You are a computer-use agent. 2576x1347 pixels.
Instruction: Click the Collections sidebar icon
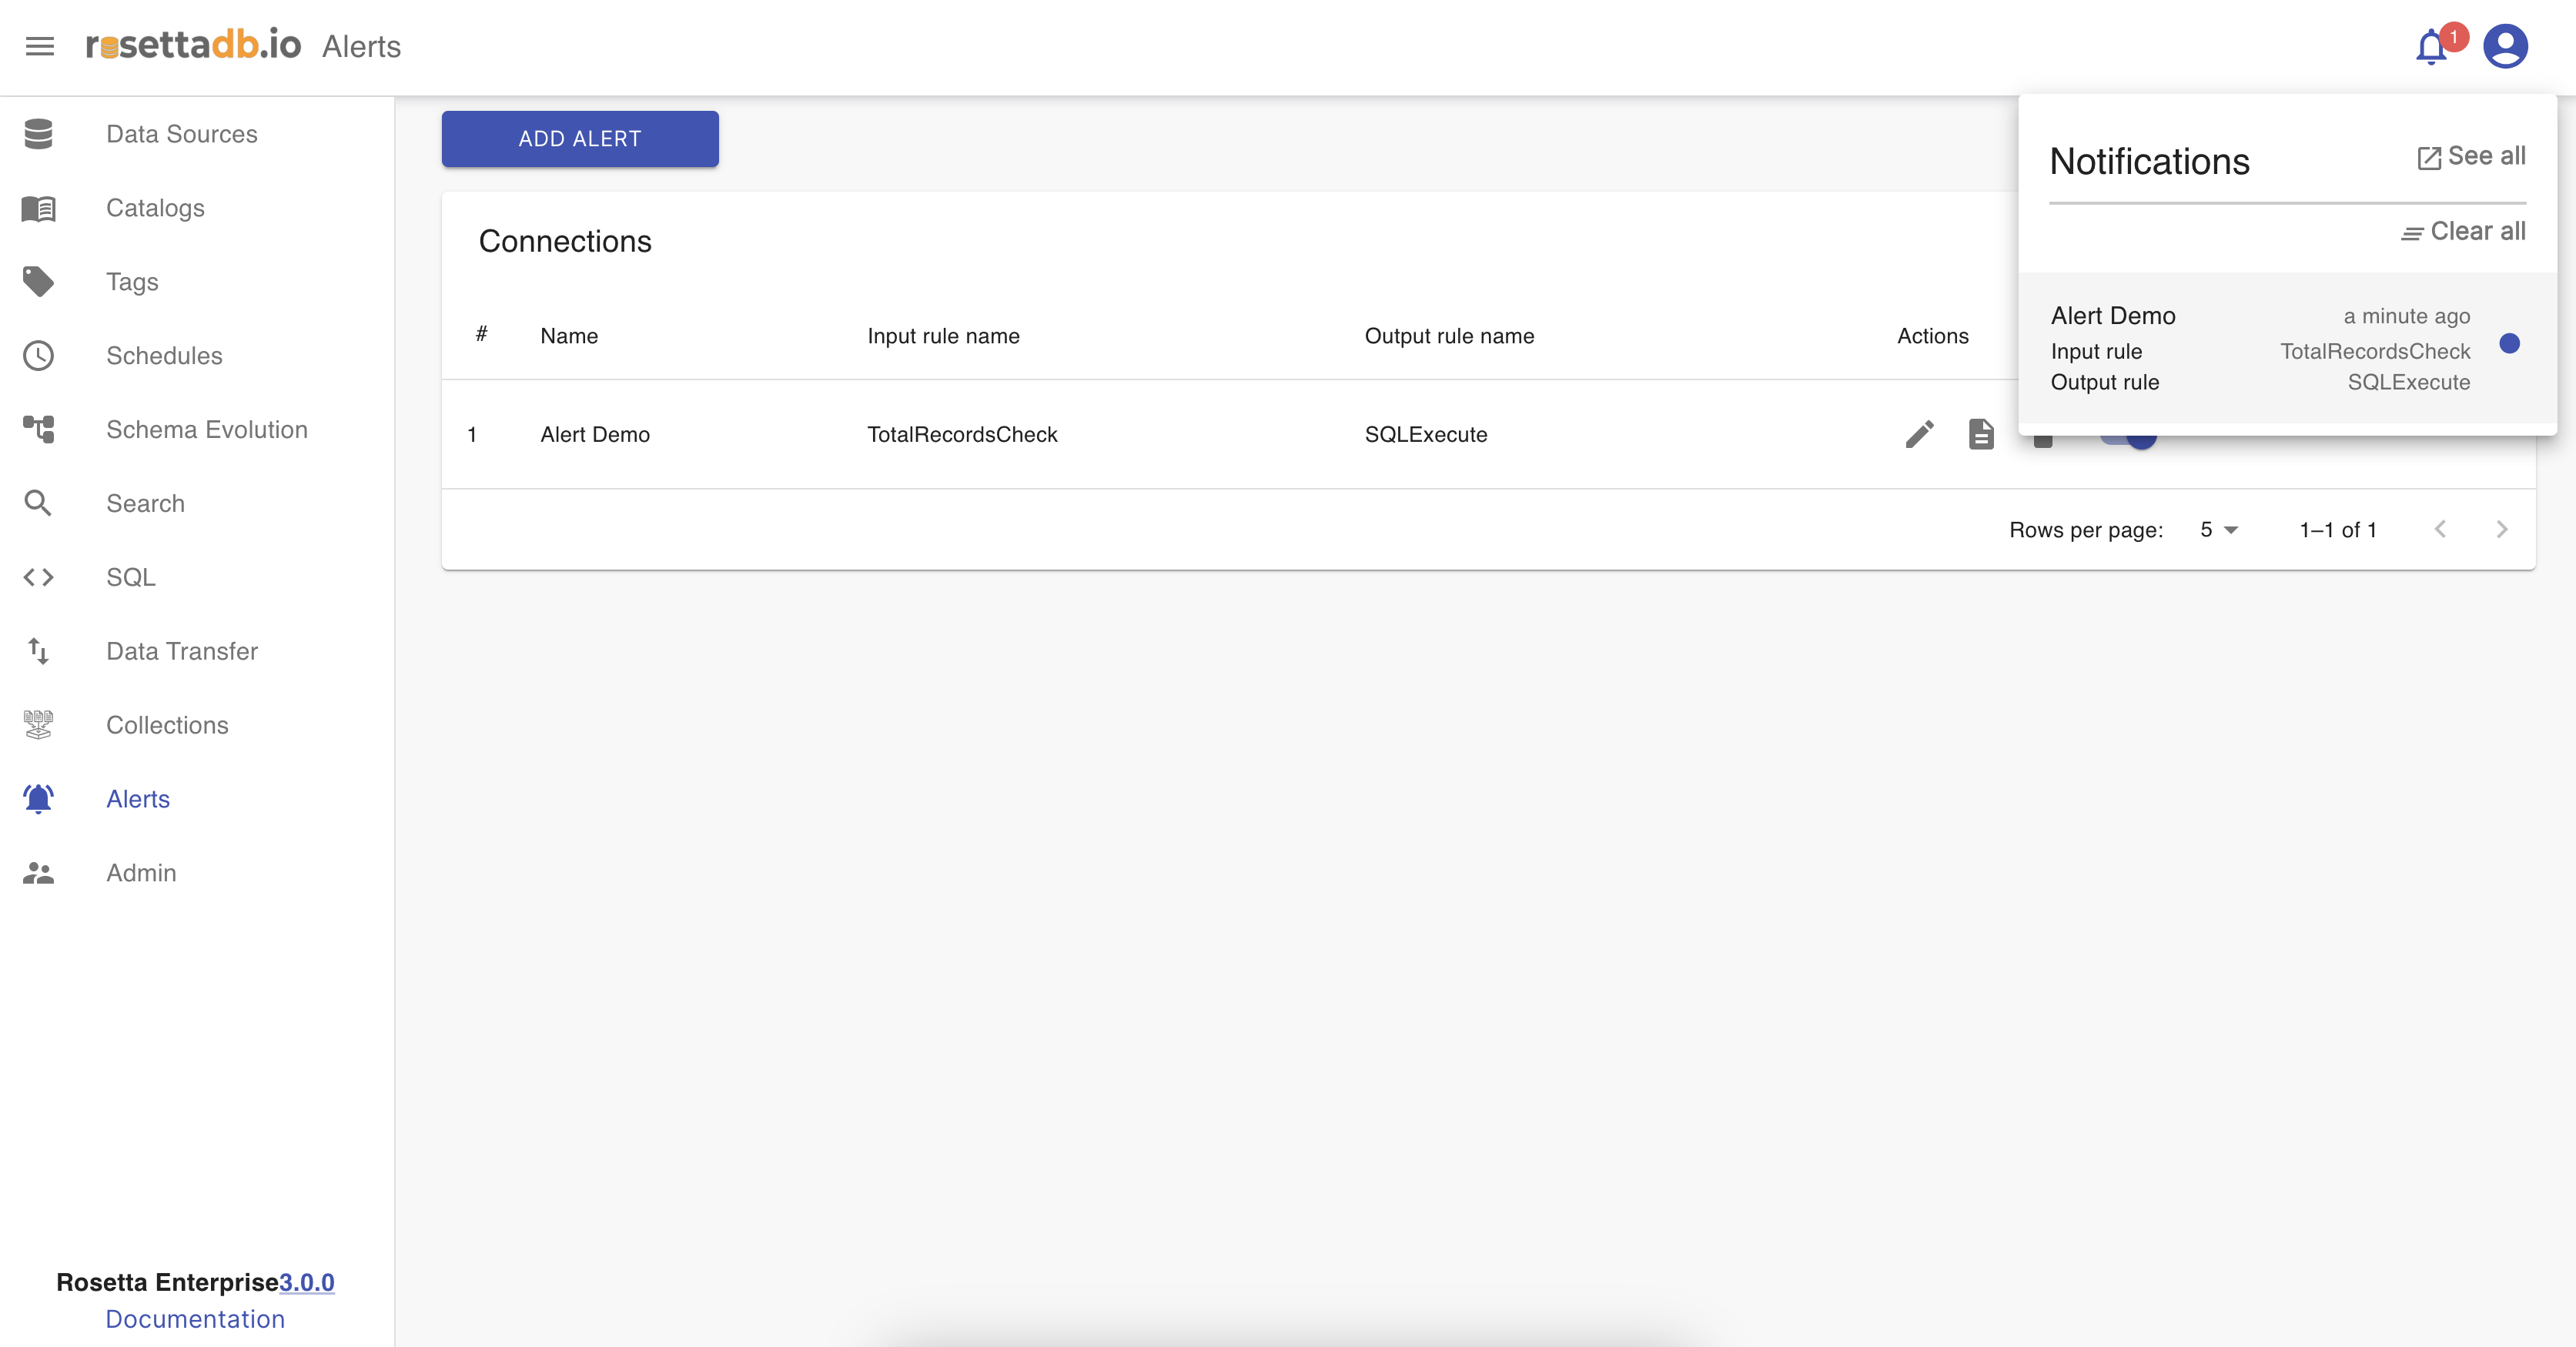click(x=38, y=725)
